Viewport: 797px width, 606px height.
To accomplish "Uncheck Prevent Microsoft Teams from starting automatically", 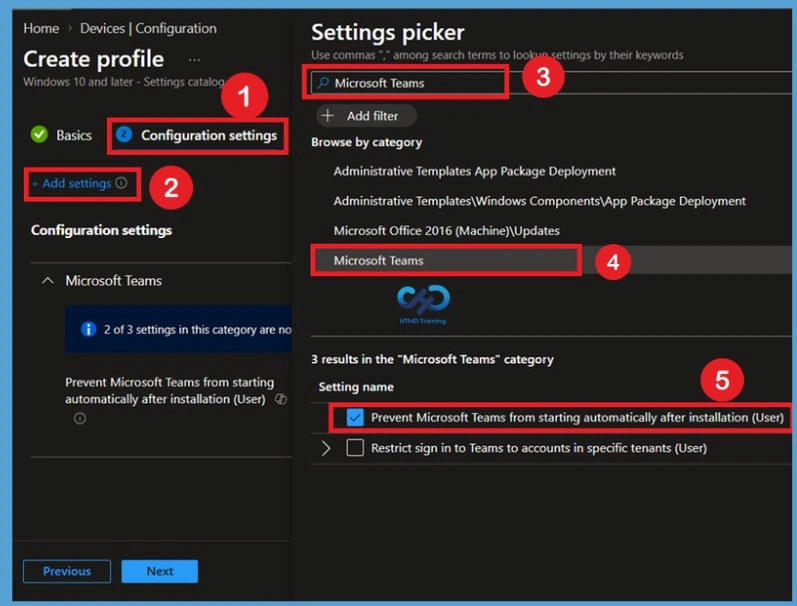I will coord(355,417).
